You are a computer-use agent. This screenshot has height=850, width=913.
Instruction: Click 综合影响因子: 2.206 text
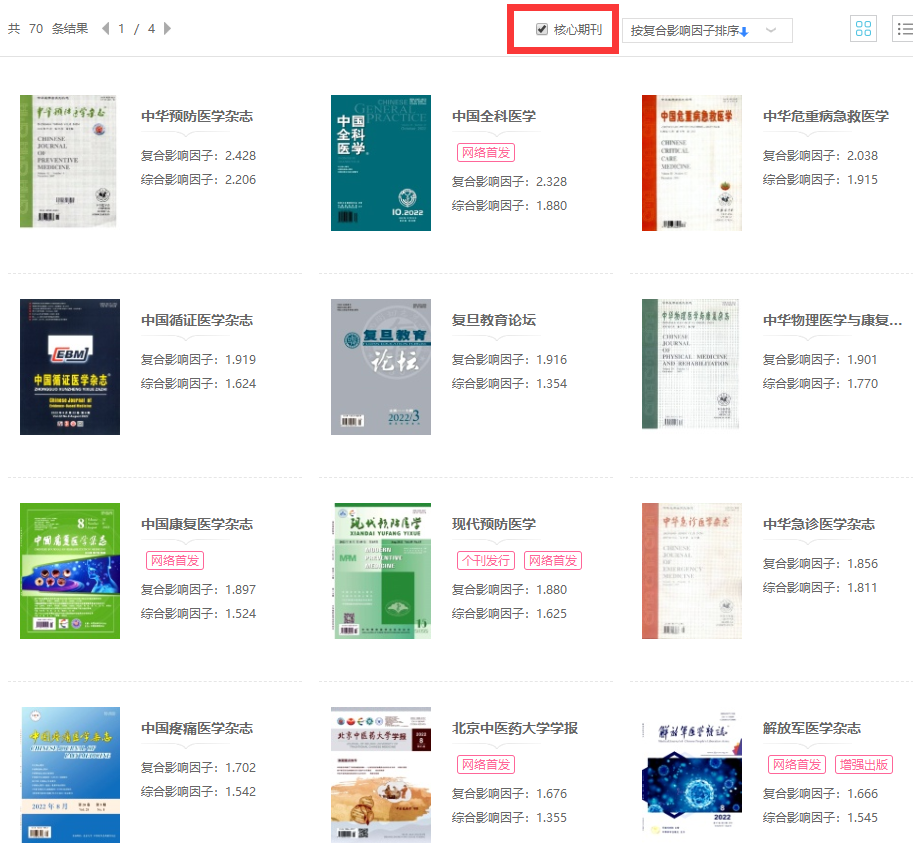(x=198, y=179)
